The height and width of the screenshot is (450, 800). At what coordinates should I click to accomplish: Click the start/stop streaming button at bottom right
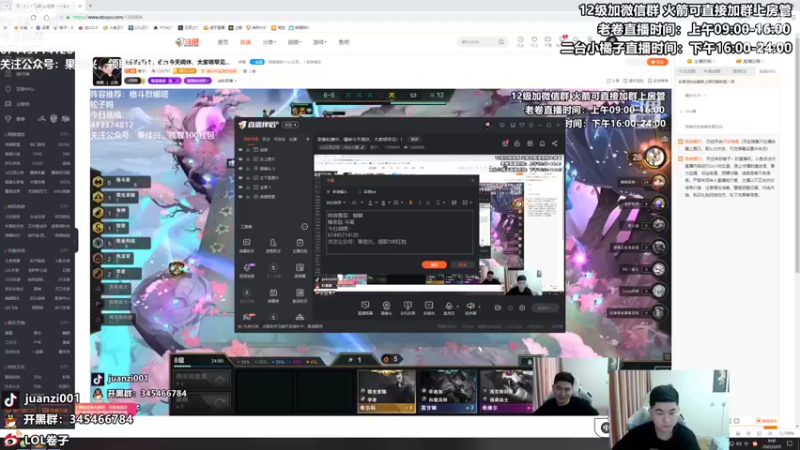tap(545, 308)
